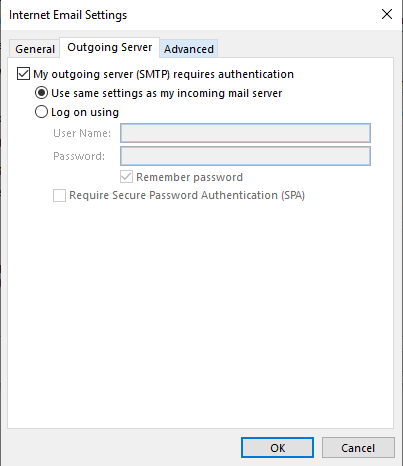The image size is (403, 466).
Task: Click the Log on using label text
Action: tap(85, 112)
